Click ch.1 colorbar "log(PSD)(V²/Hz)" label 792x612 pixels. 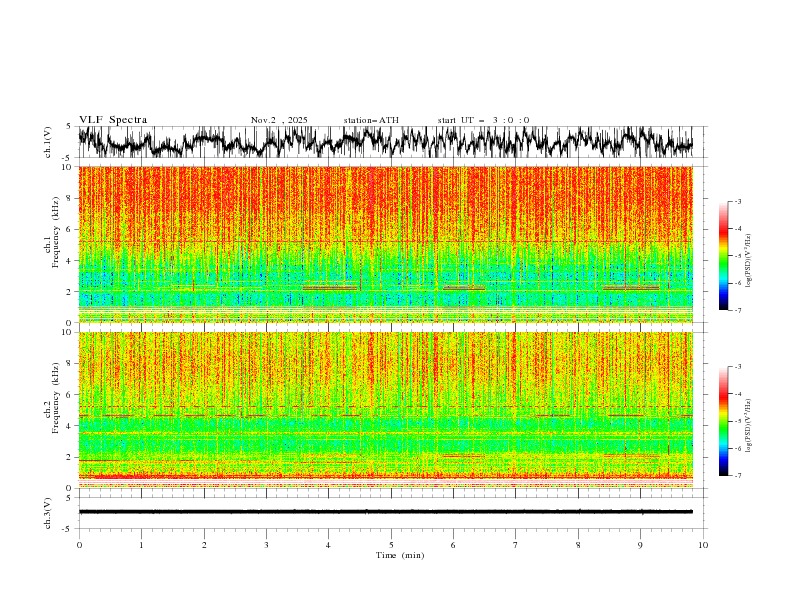pyautogui.click(x=749, y=261)
